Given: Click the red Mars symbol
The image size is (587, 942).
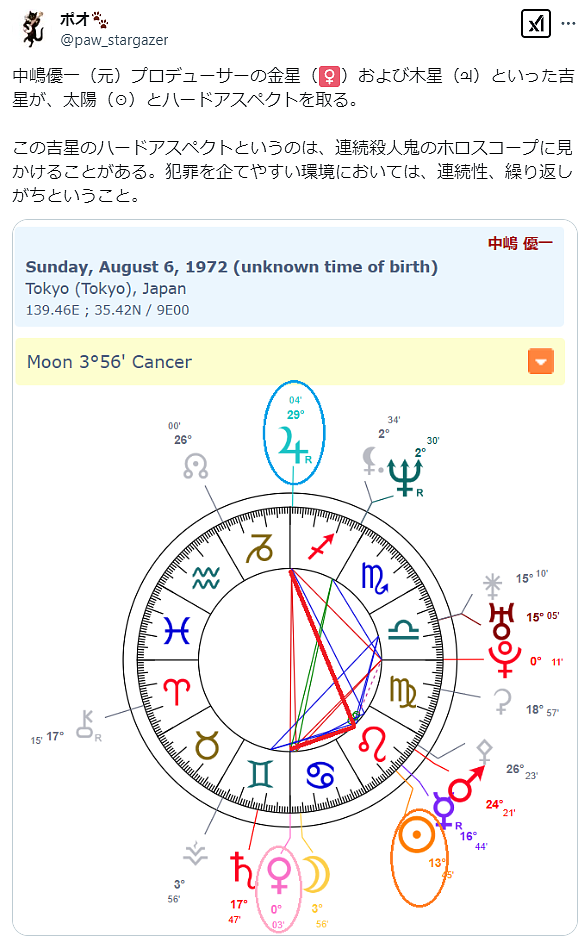Looking at the screenshot, I should pyautogui.click(x=466, y=784).
